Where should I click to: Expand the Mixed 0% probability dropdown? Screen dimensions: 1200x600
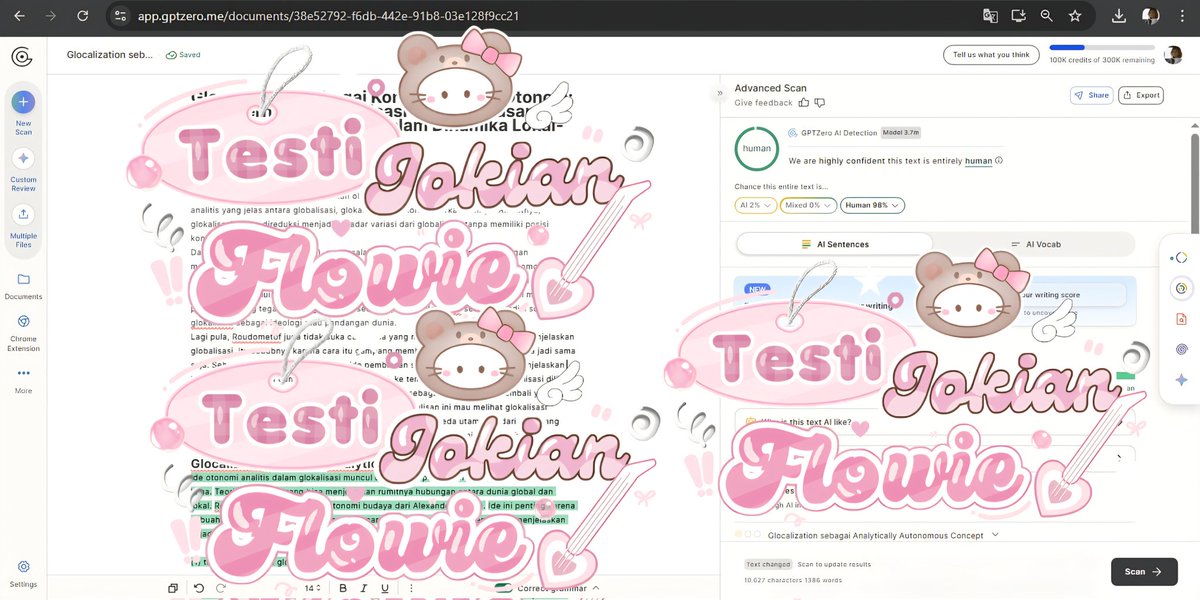(x=808, y=205)
